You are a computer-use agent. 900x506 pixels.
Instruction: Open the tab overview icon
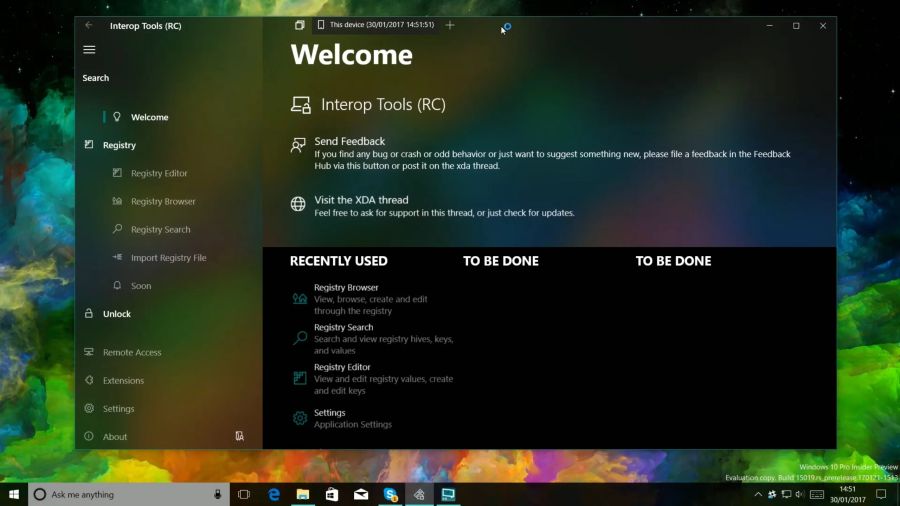coord(300,25)
